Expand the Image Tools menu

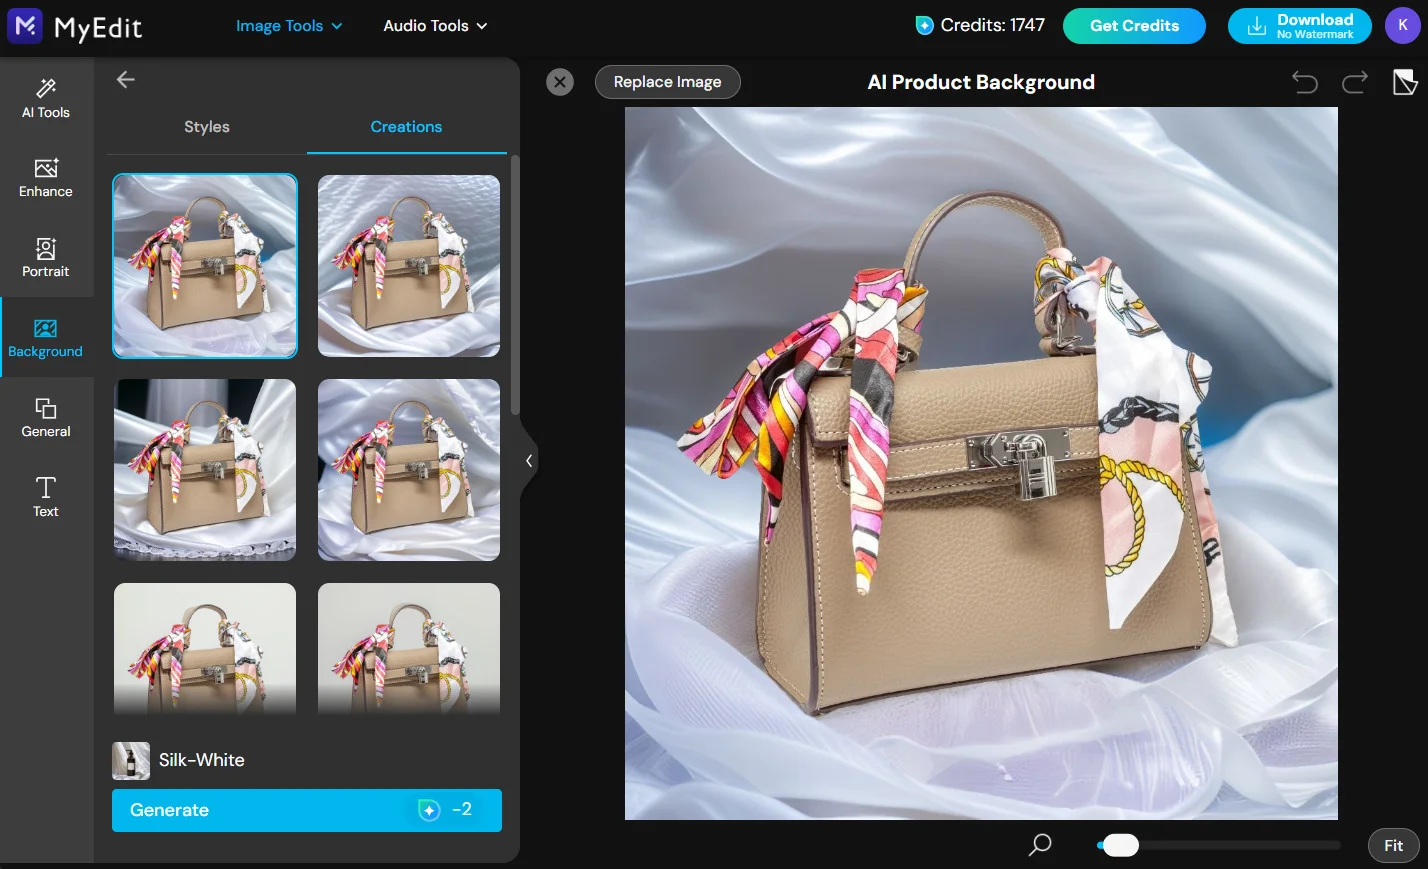click(x=289, y=25)
